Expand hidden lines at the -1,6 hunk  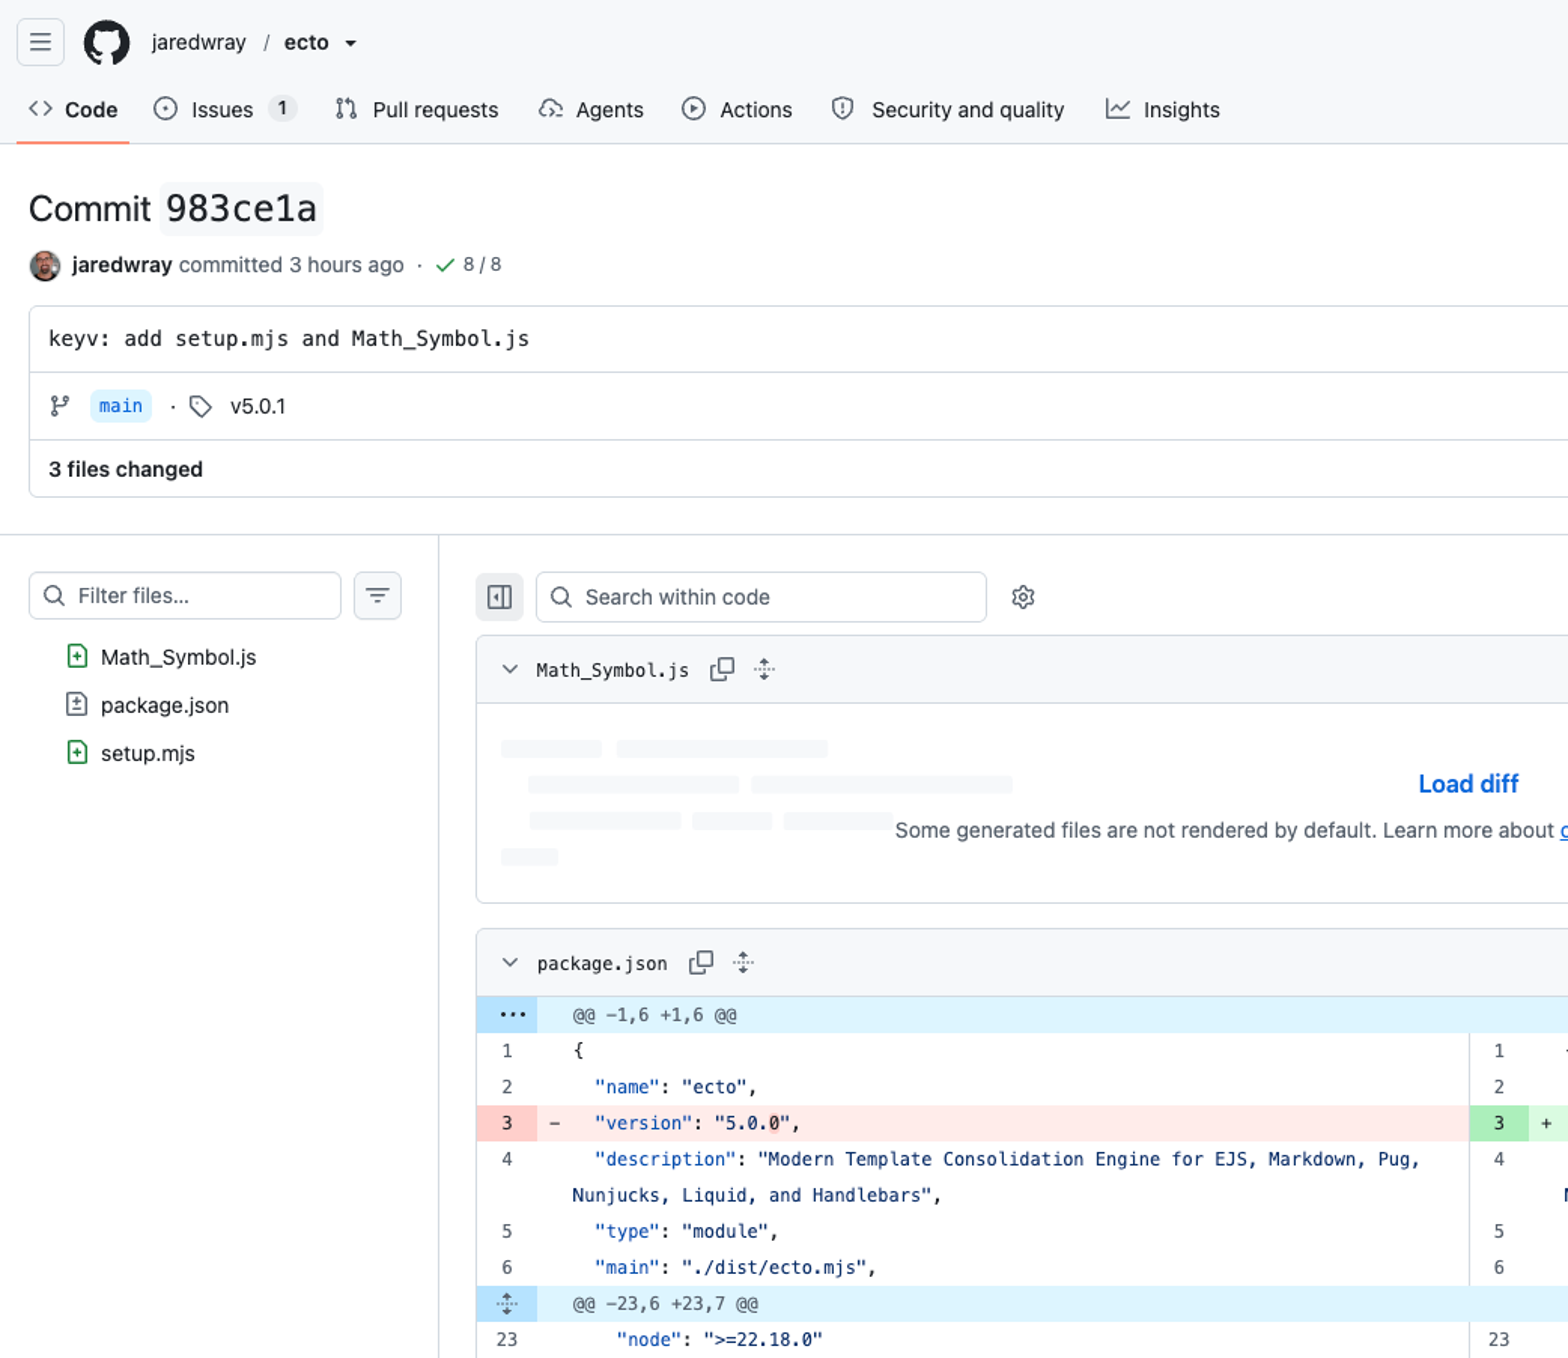tap(507, 1015)
